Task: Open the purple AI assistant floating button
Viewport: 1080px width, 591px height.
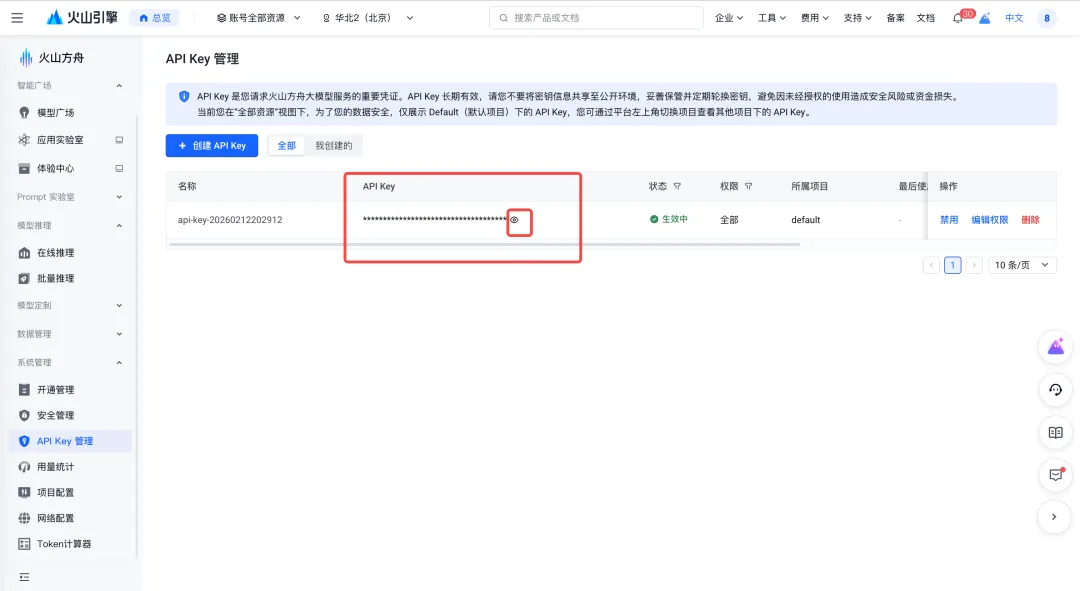Action: (x=1055, y=347)
